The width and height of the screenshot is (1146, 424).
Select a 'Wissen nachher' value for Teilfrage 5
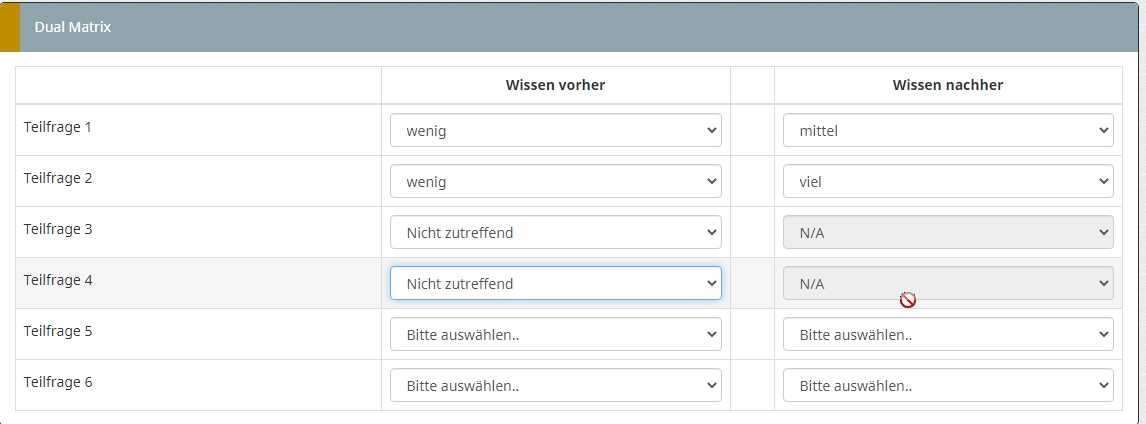947,334
